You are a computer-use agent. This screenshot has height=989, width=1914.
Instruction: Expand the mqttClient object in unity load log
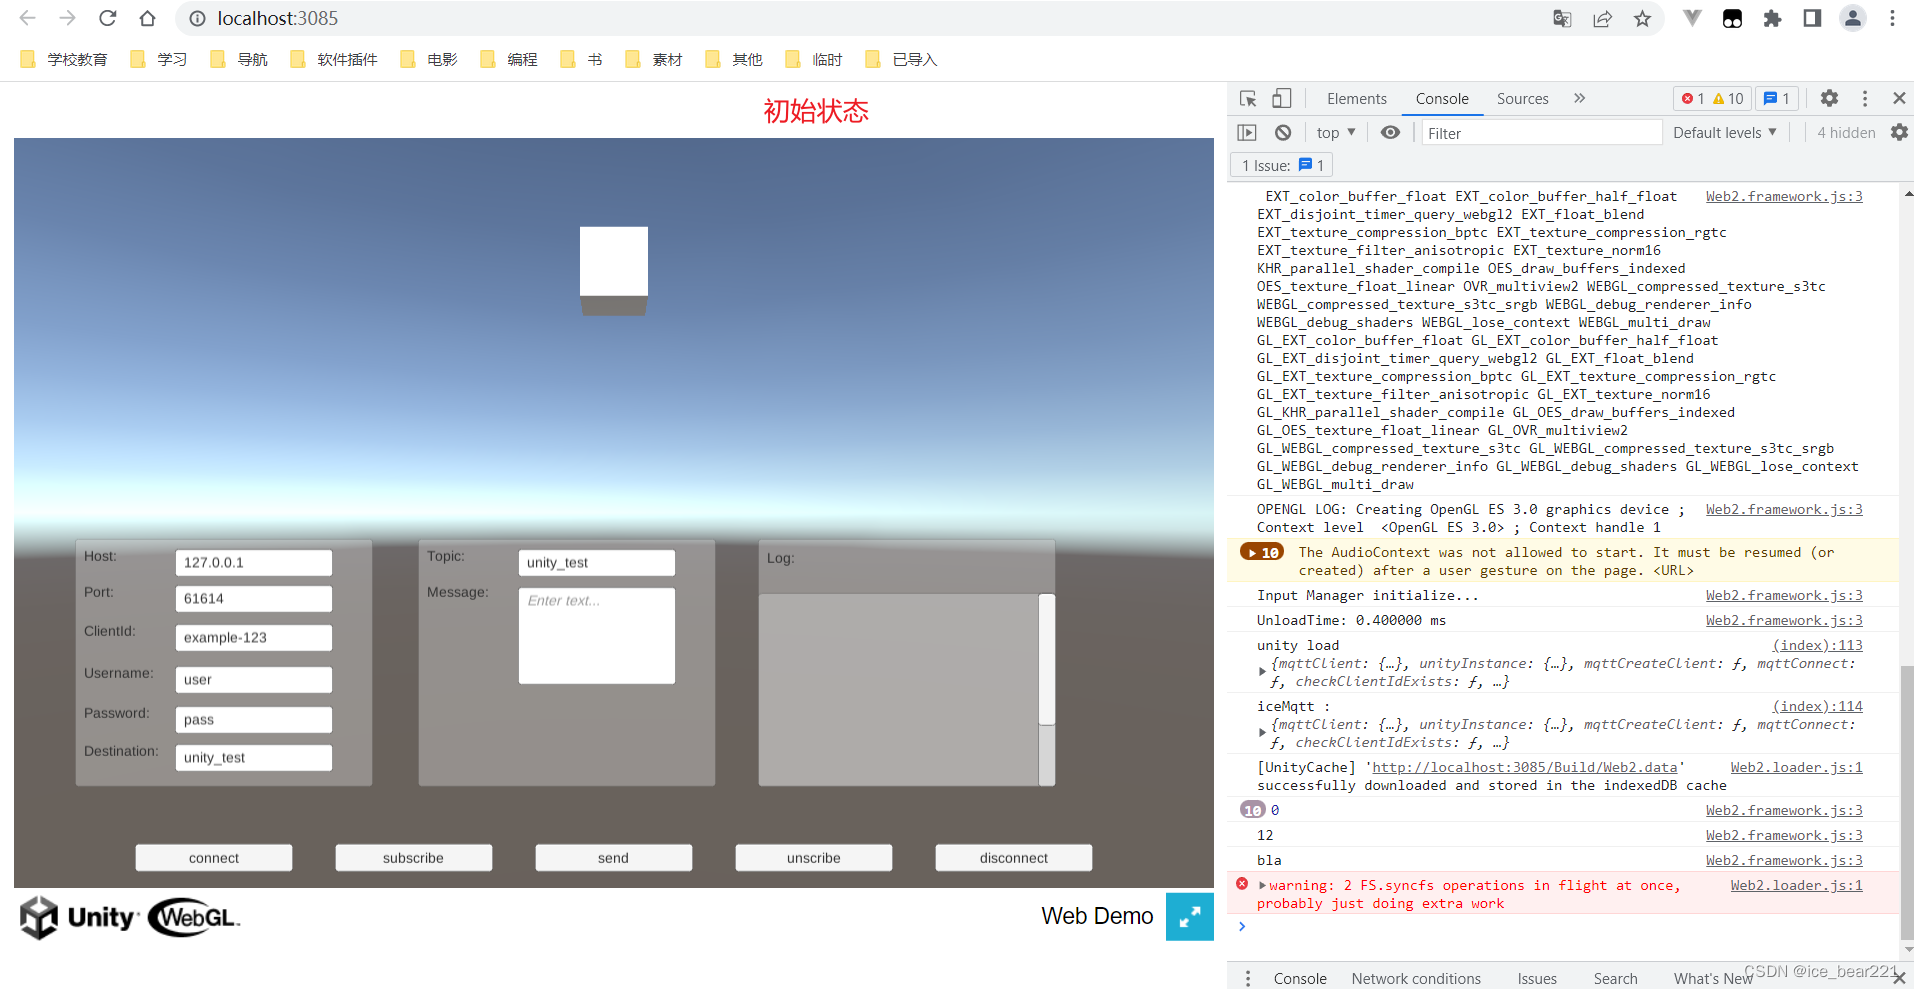[1262, 672]
